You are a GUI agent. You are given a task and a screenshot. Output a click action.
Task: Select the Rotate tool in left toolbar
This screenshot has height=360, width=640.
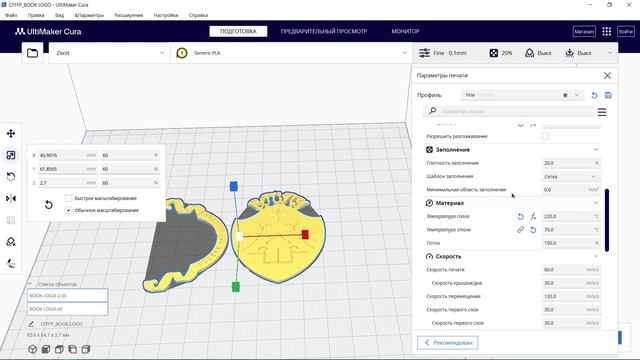(x=11, y=177)
